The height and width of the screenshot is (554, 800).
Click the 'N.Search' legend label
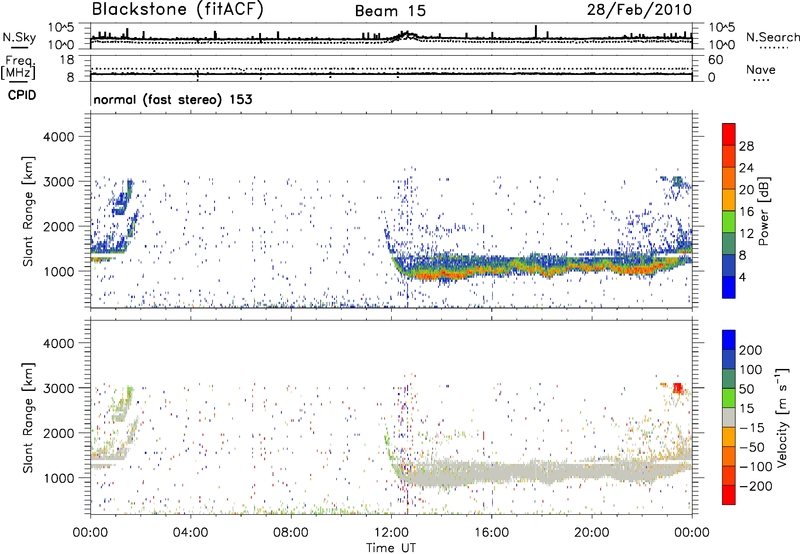tap(772, 37)
